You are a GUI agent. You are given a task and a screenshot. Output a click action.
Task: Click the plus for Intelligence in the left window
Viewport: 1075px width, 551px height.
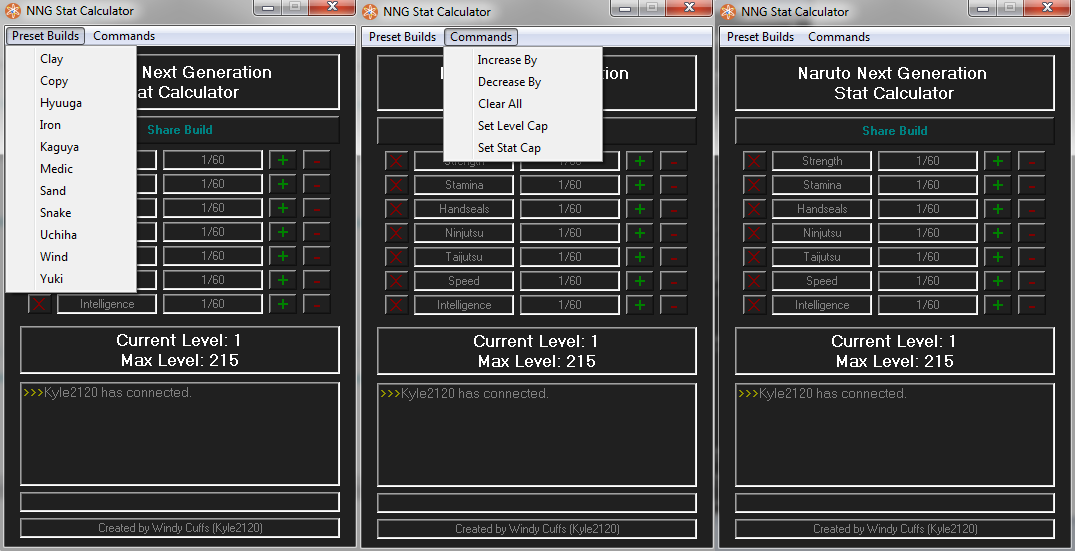click(x=282, y=304)
